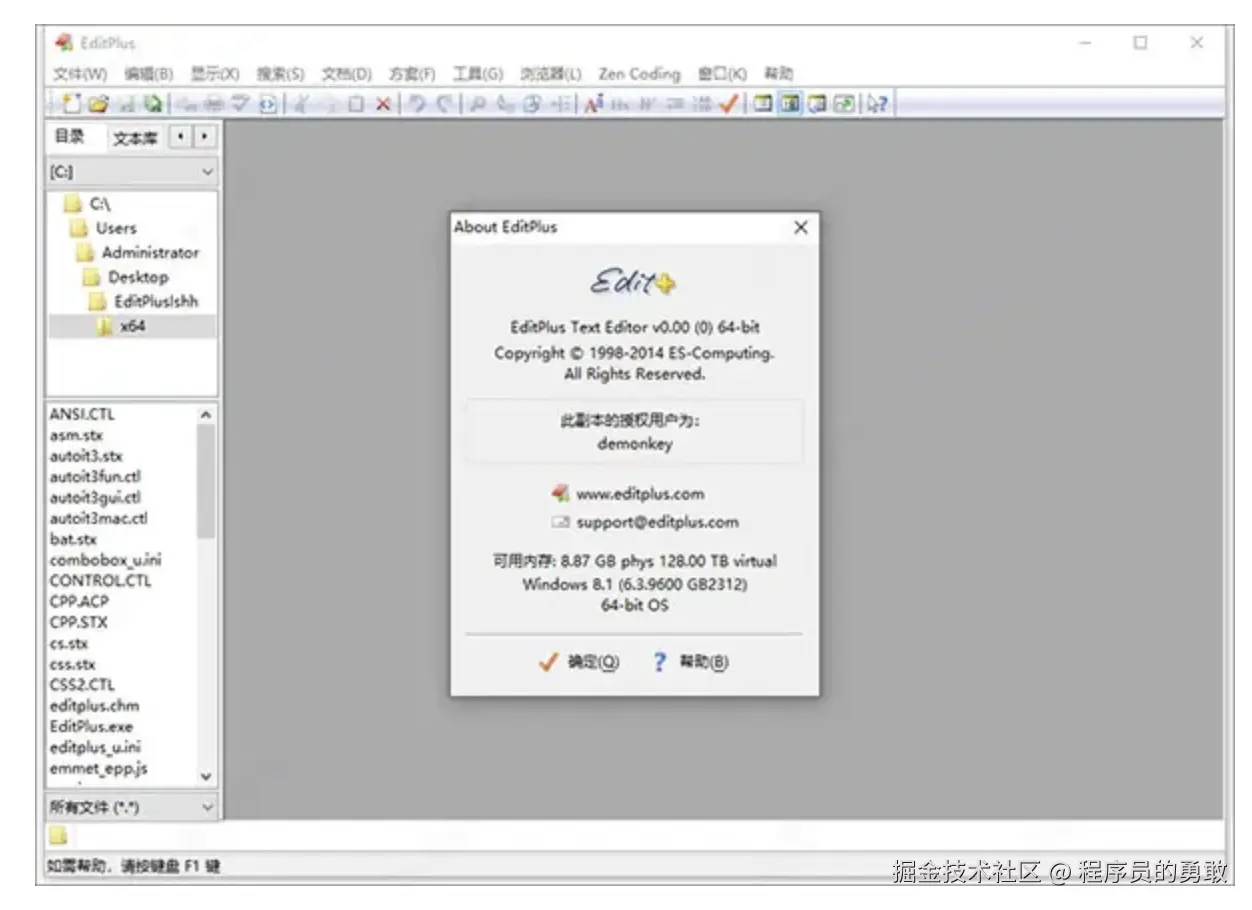This screenshot has width=1252, height=910.
Task: Click the Cut scissors toolbar icon
Action: (x=300, y=103)
